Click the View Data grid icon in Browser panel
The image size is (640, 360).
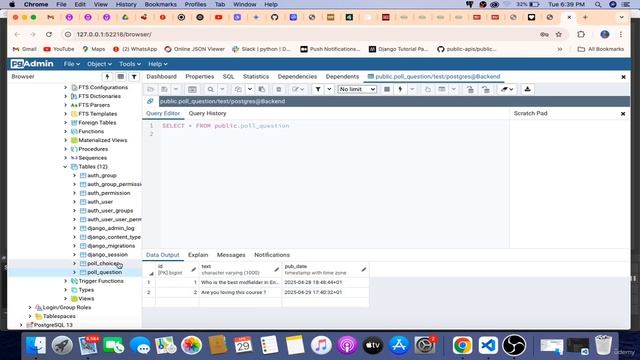point(120,77)
